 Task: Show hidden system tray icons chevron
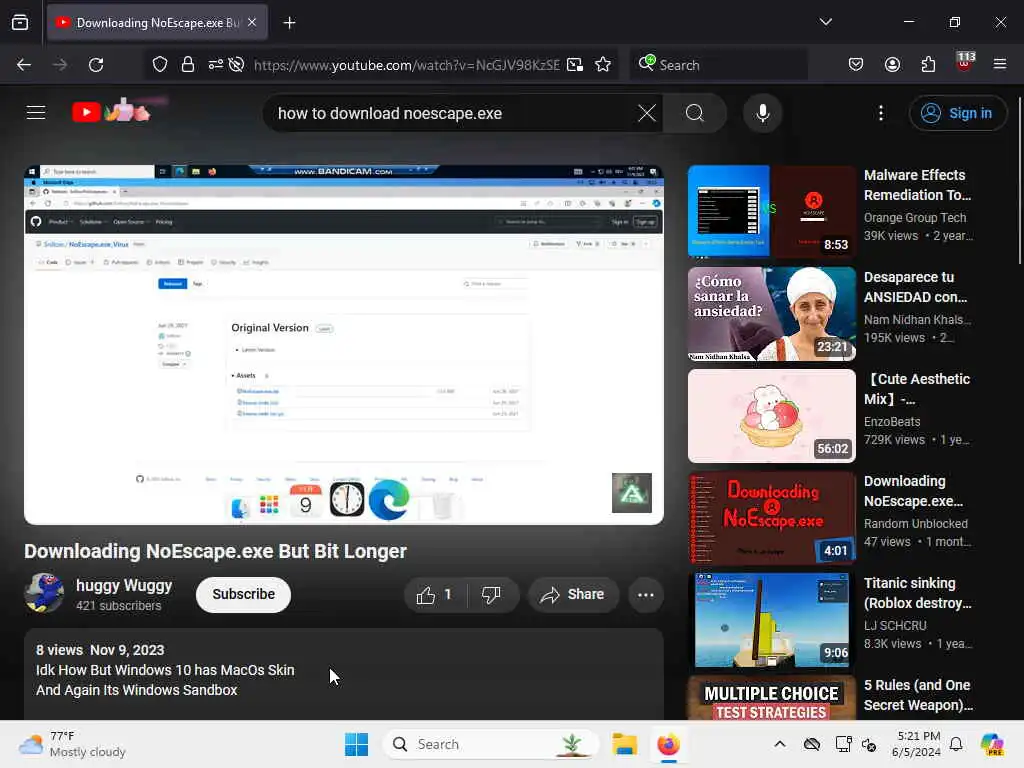point(779,744)
